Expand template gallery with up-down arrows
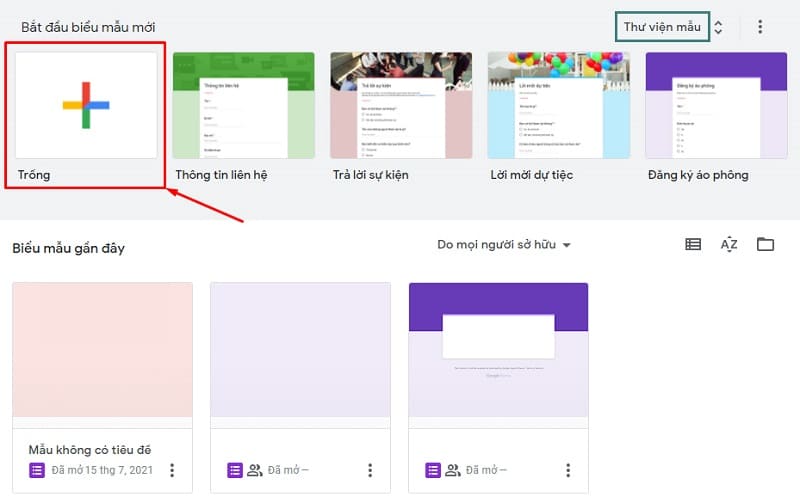 tap(718, 27)
